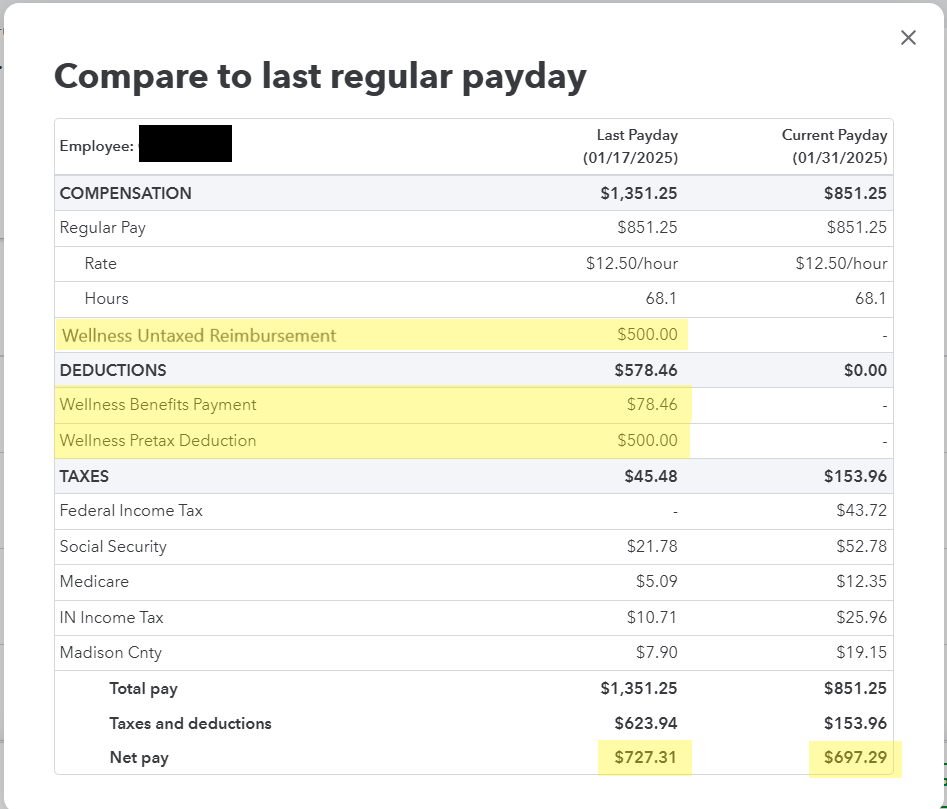Click the redacted employee name box
947x809 pixels.
click(185, 144)
